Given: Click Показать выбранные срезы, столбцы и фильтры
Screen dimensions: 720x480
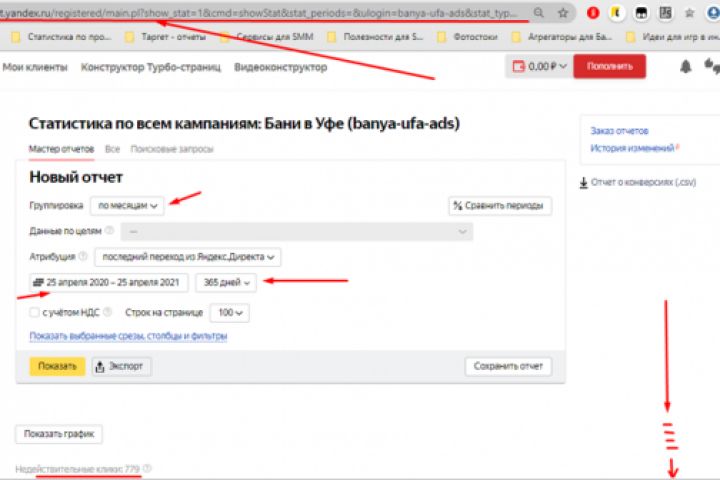Looking at the screenshot, I should (x=128, y=336).
